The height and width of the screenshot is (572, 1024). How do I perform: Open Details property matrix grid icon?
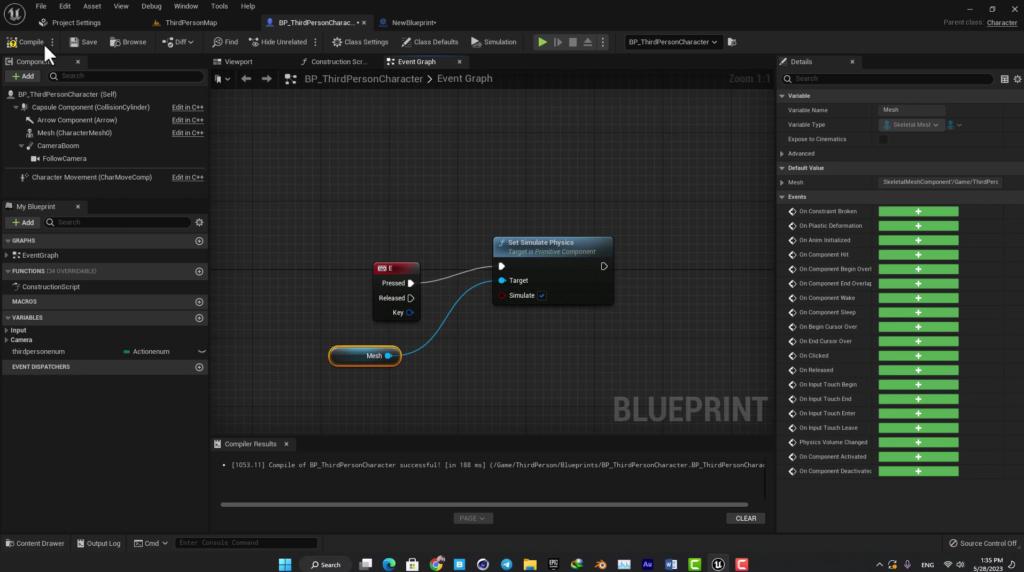(x=1004, y=79)
